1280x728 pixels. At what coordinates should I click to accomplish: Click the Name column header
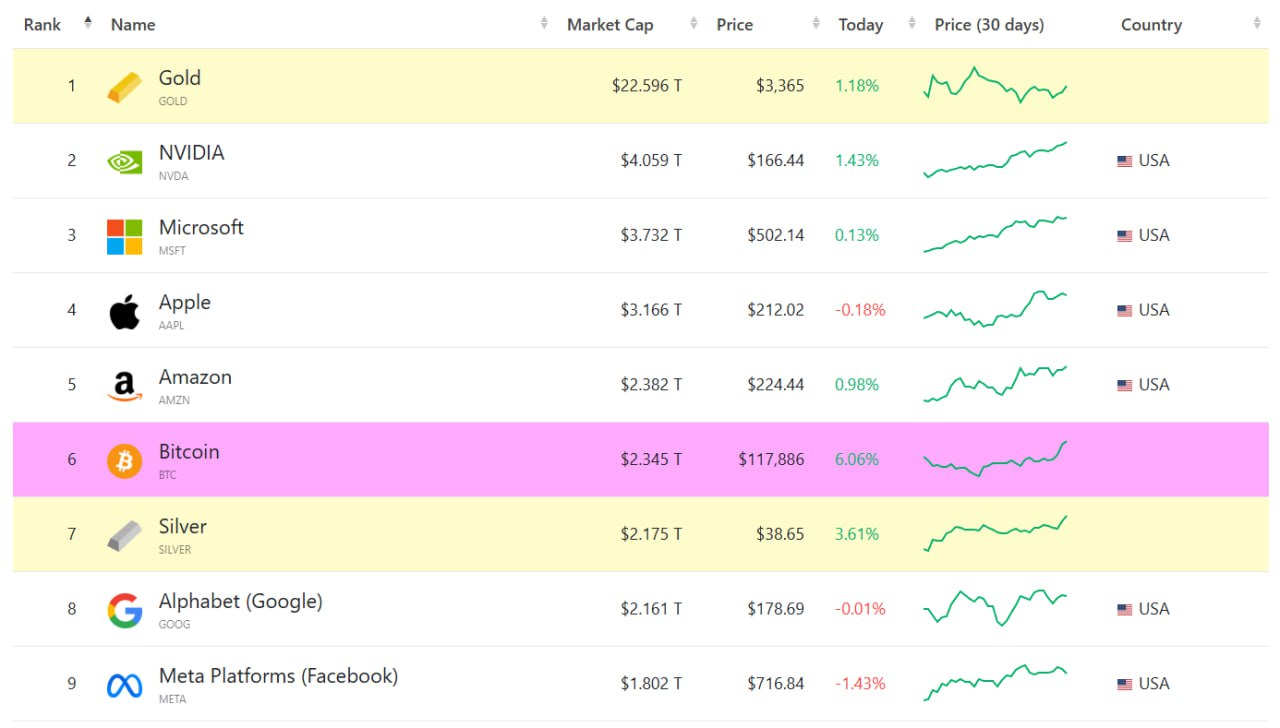[x=133, y=24]
